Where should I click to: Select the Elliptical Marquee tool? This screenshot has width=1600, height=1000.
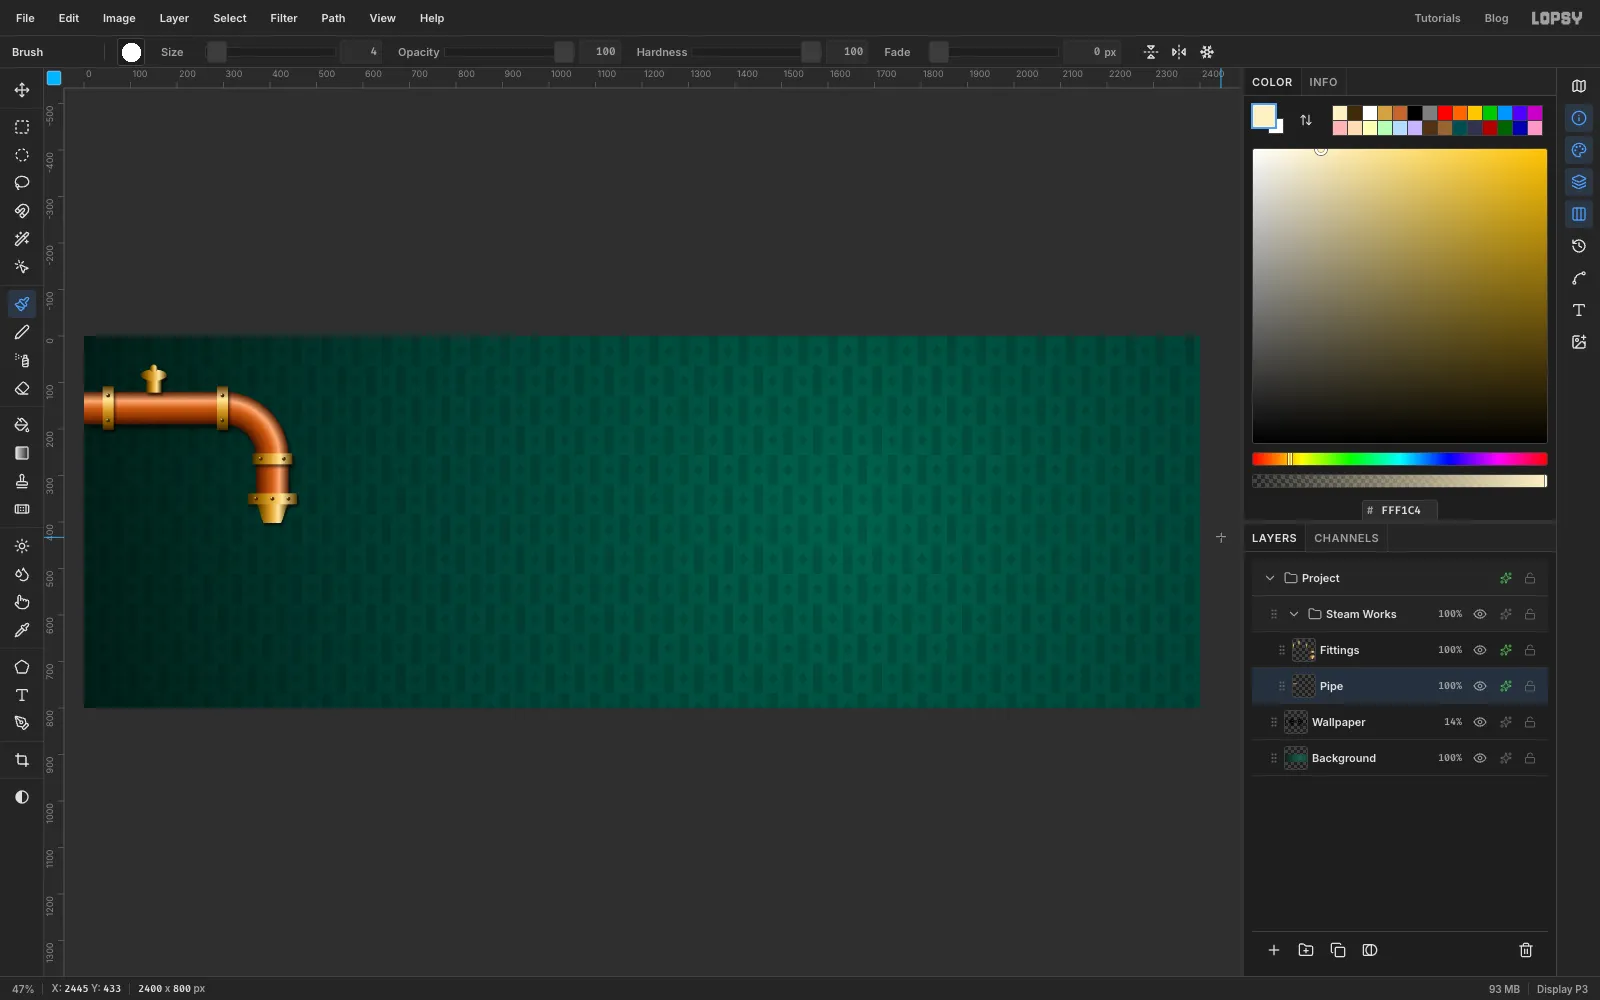click(x=22, y=155)
